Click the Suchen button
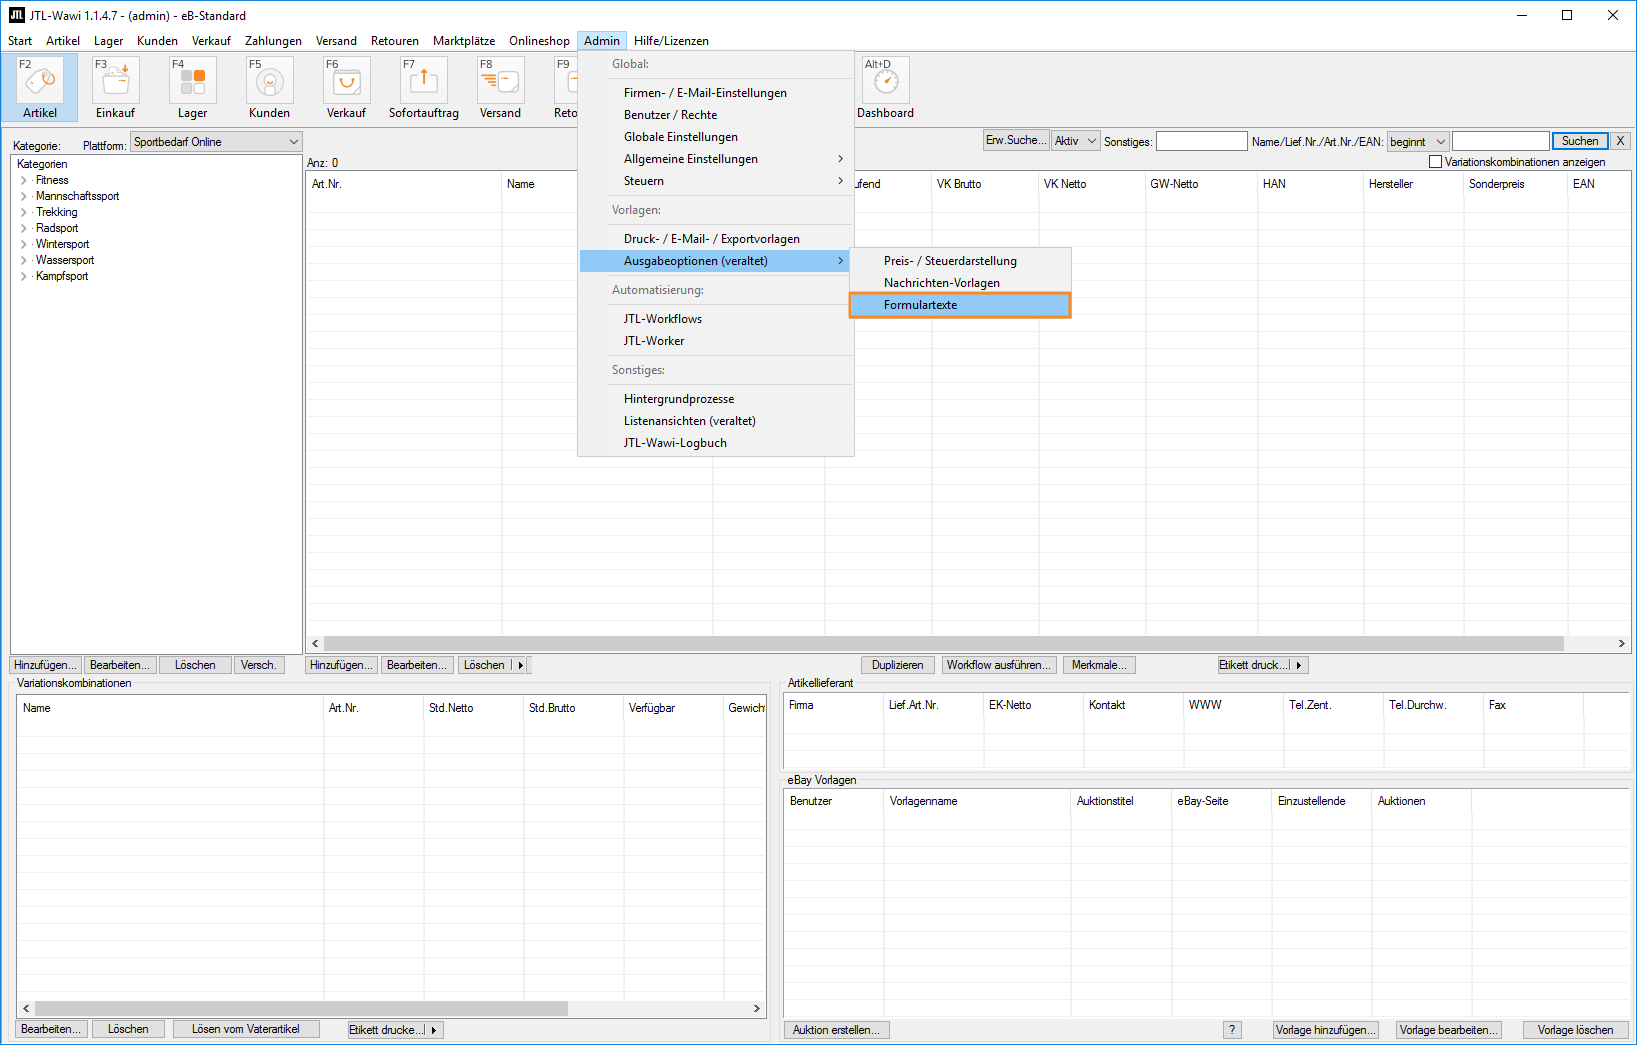The height and width of the screenshot is (1045, 1637). coord(1579,141)
